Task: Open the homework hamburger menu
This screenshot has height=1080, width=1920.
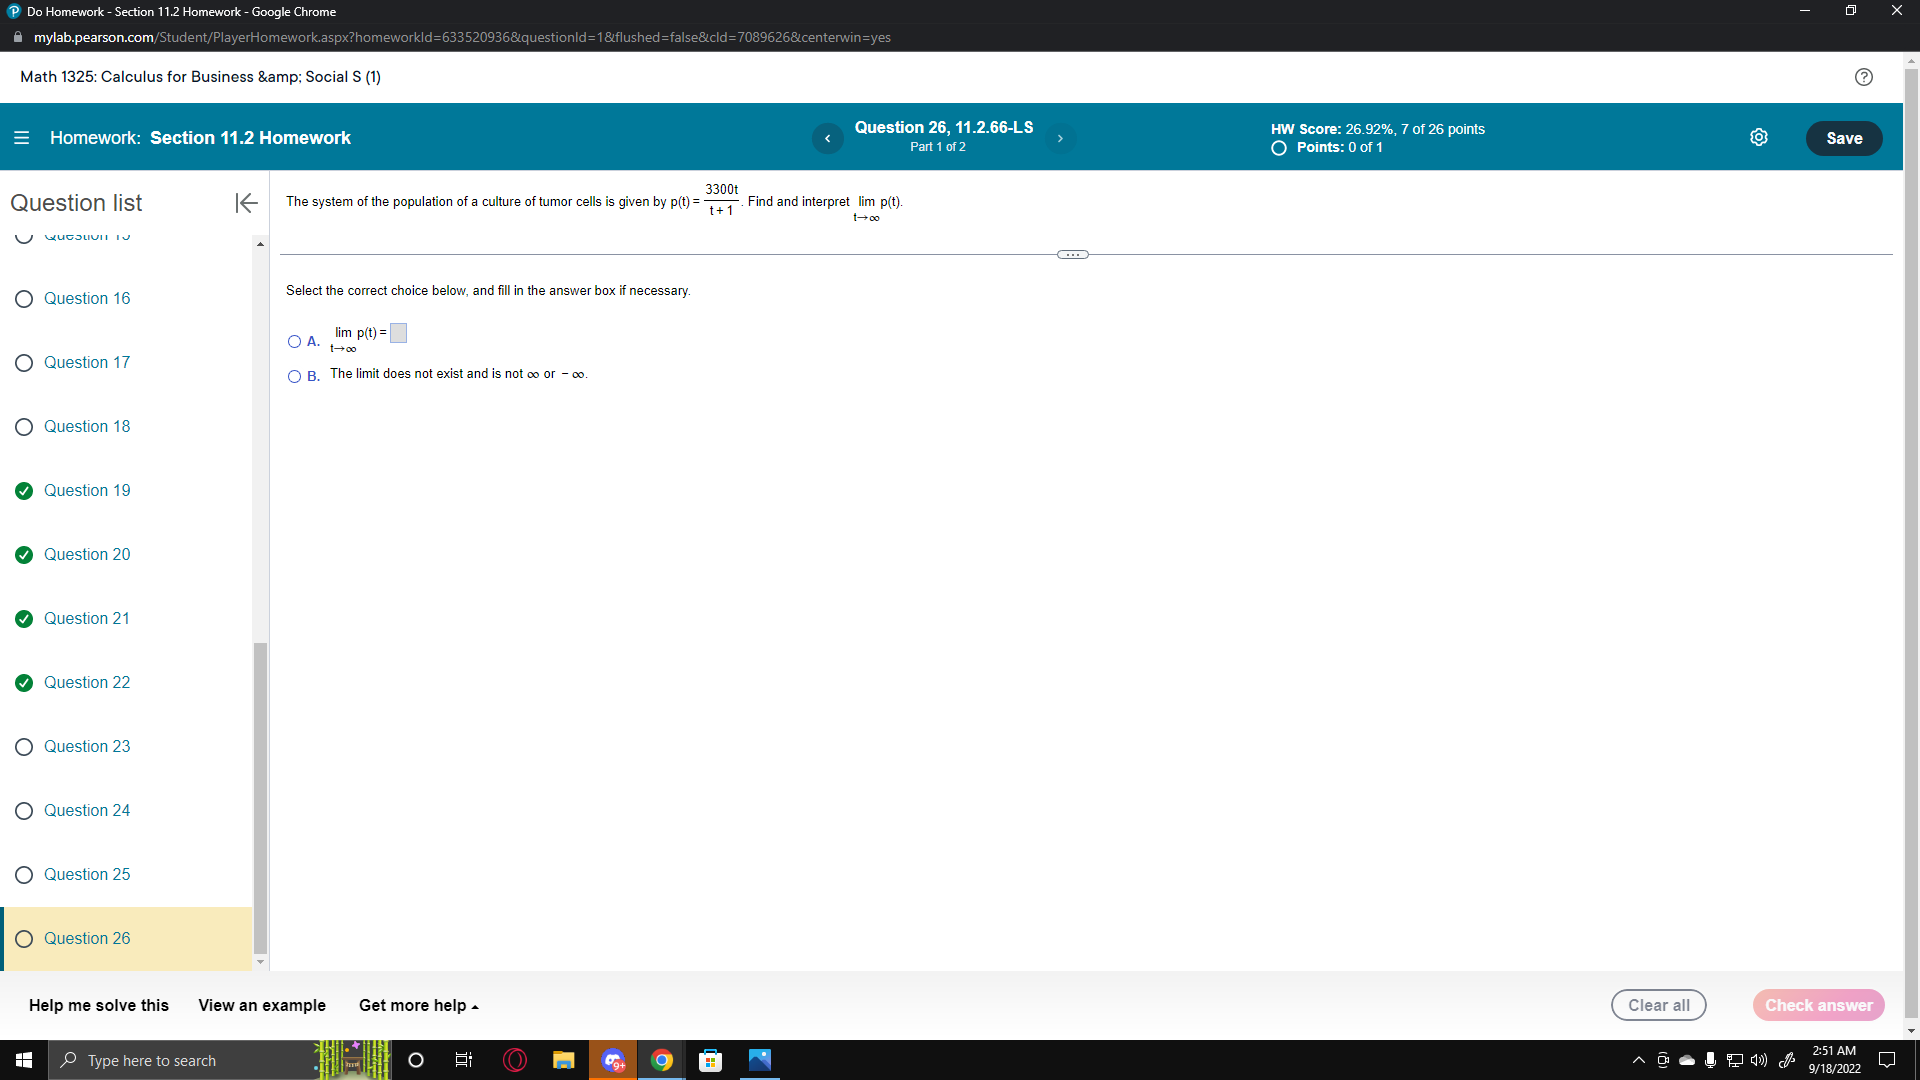Action: [21, 138]
